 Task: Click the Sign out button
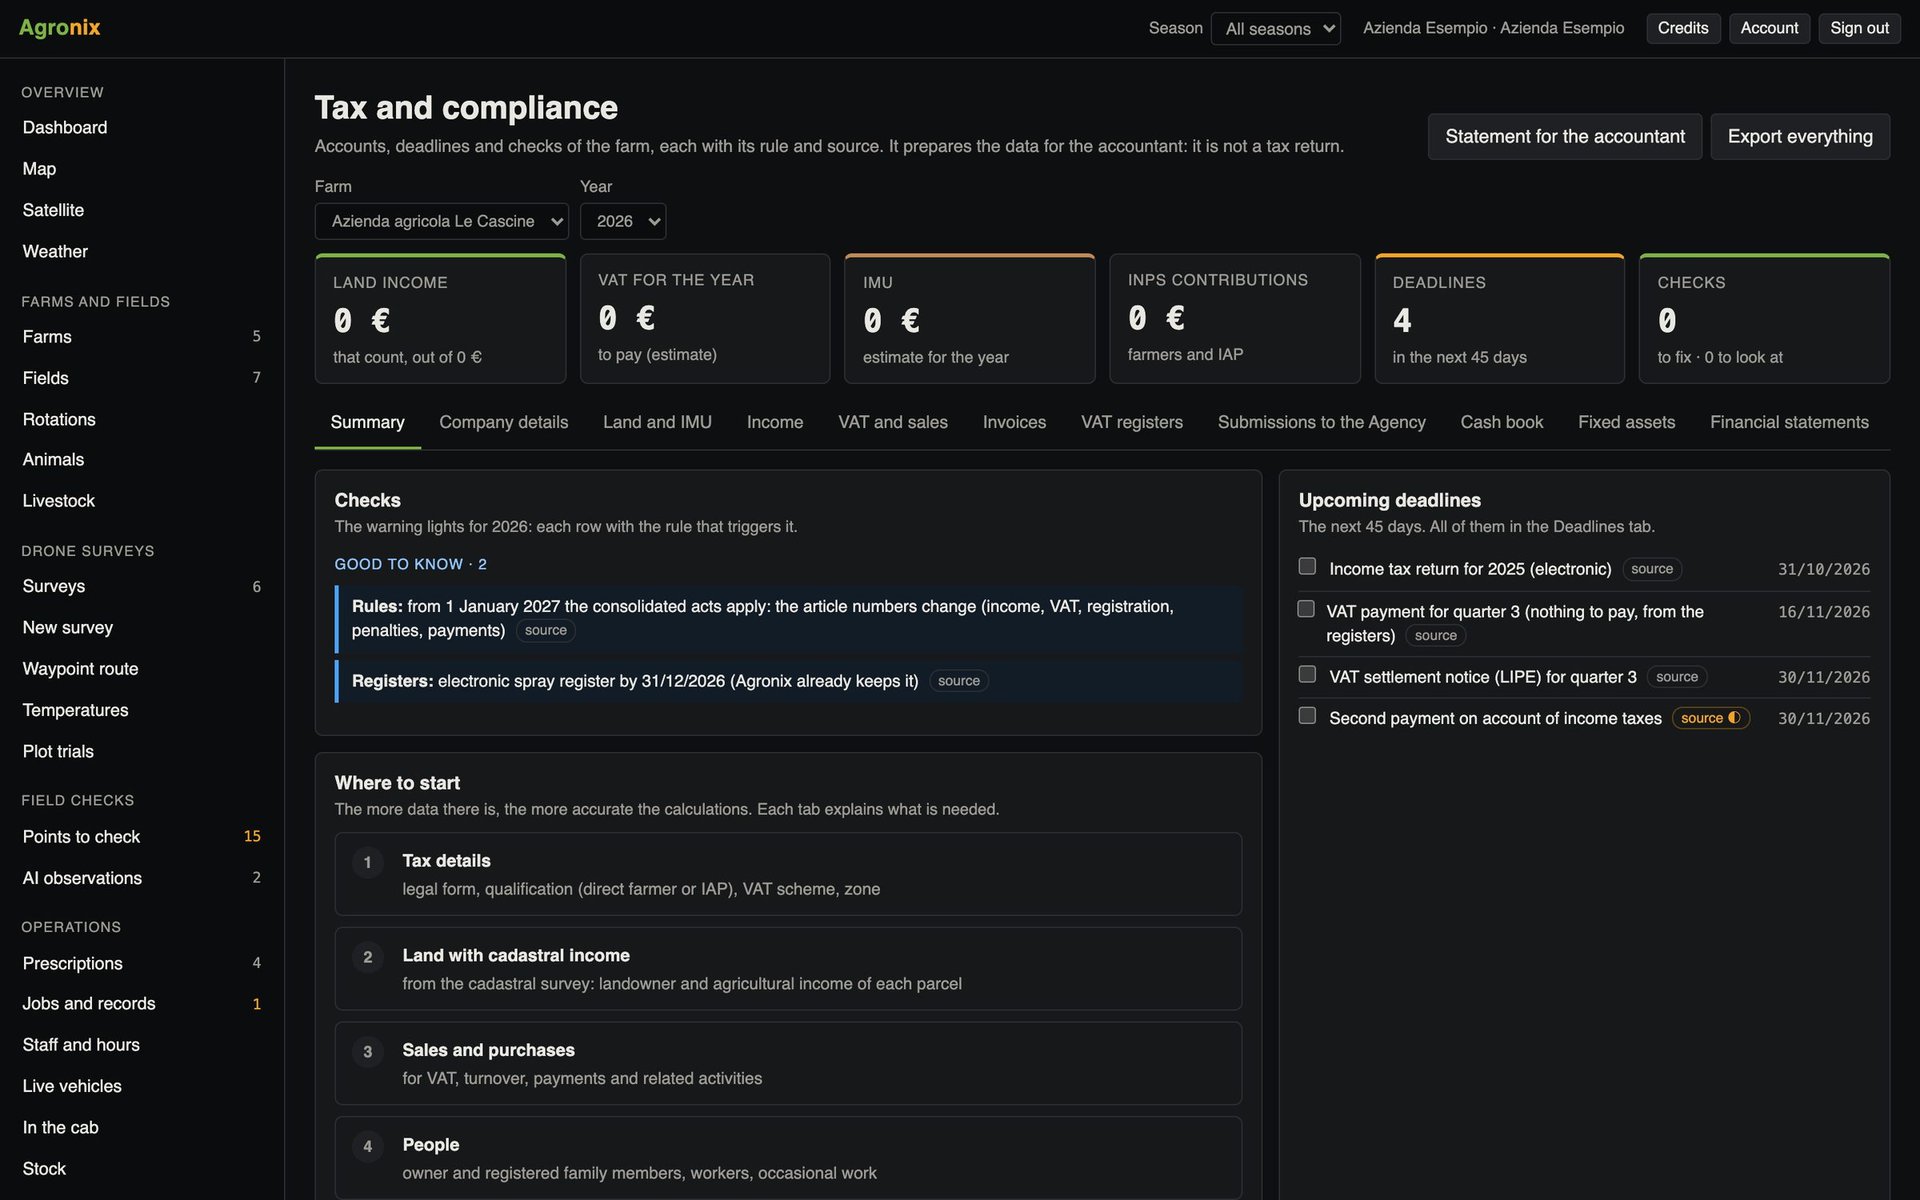tap(1859, 28)
